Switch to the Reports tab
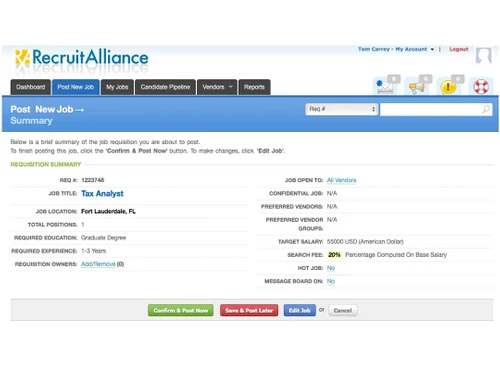 [254, 87]
